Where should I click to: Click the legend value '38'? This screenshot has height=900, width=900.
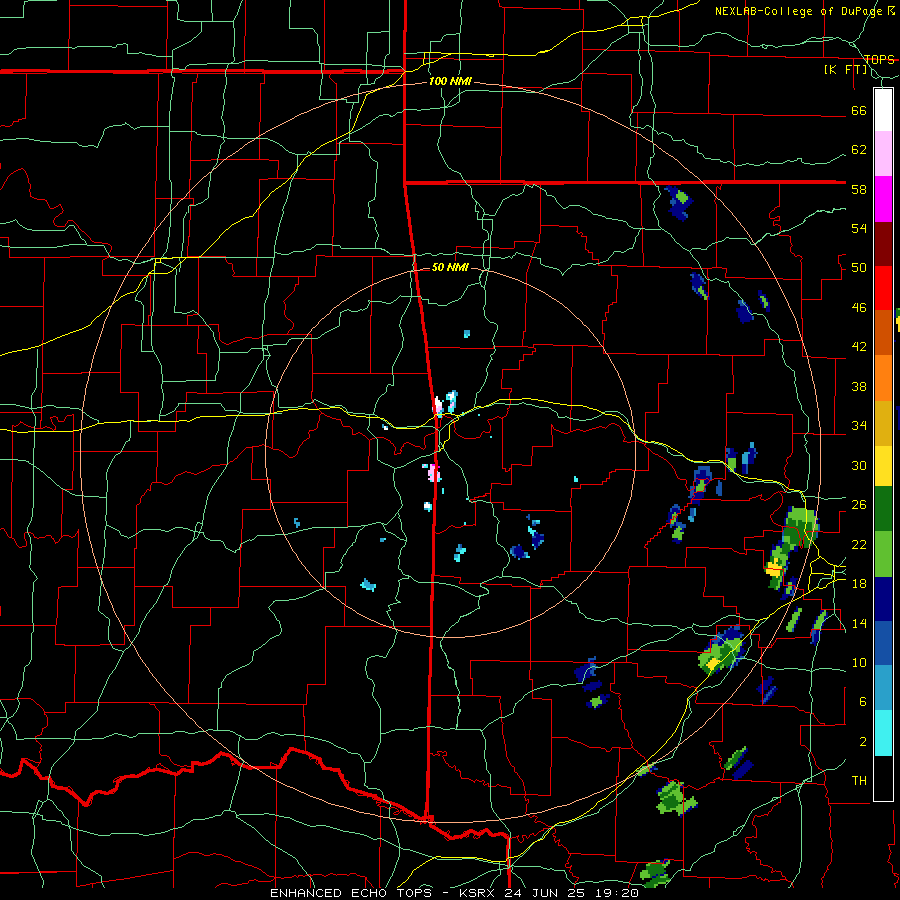[x=859, y=386]
